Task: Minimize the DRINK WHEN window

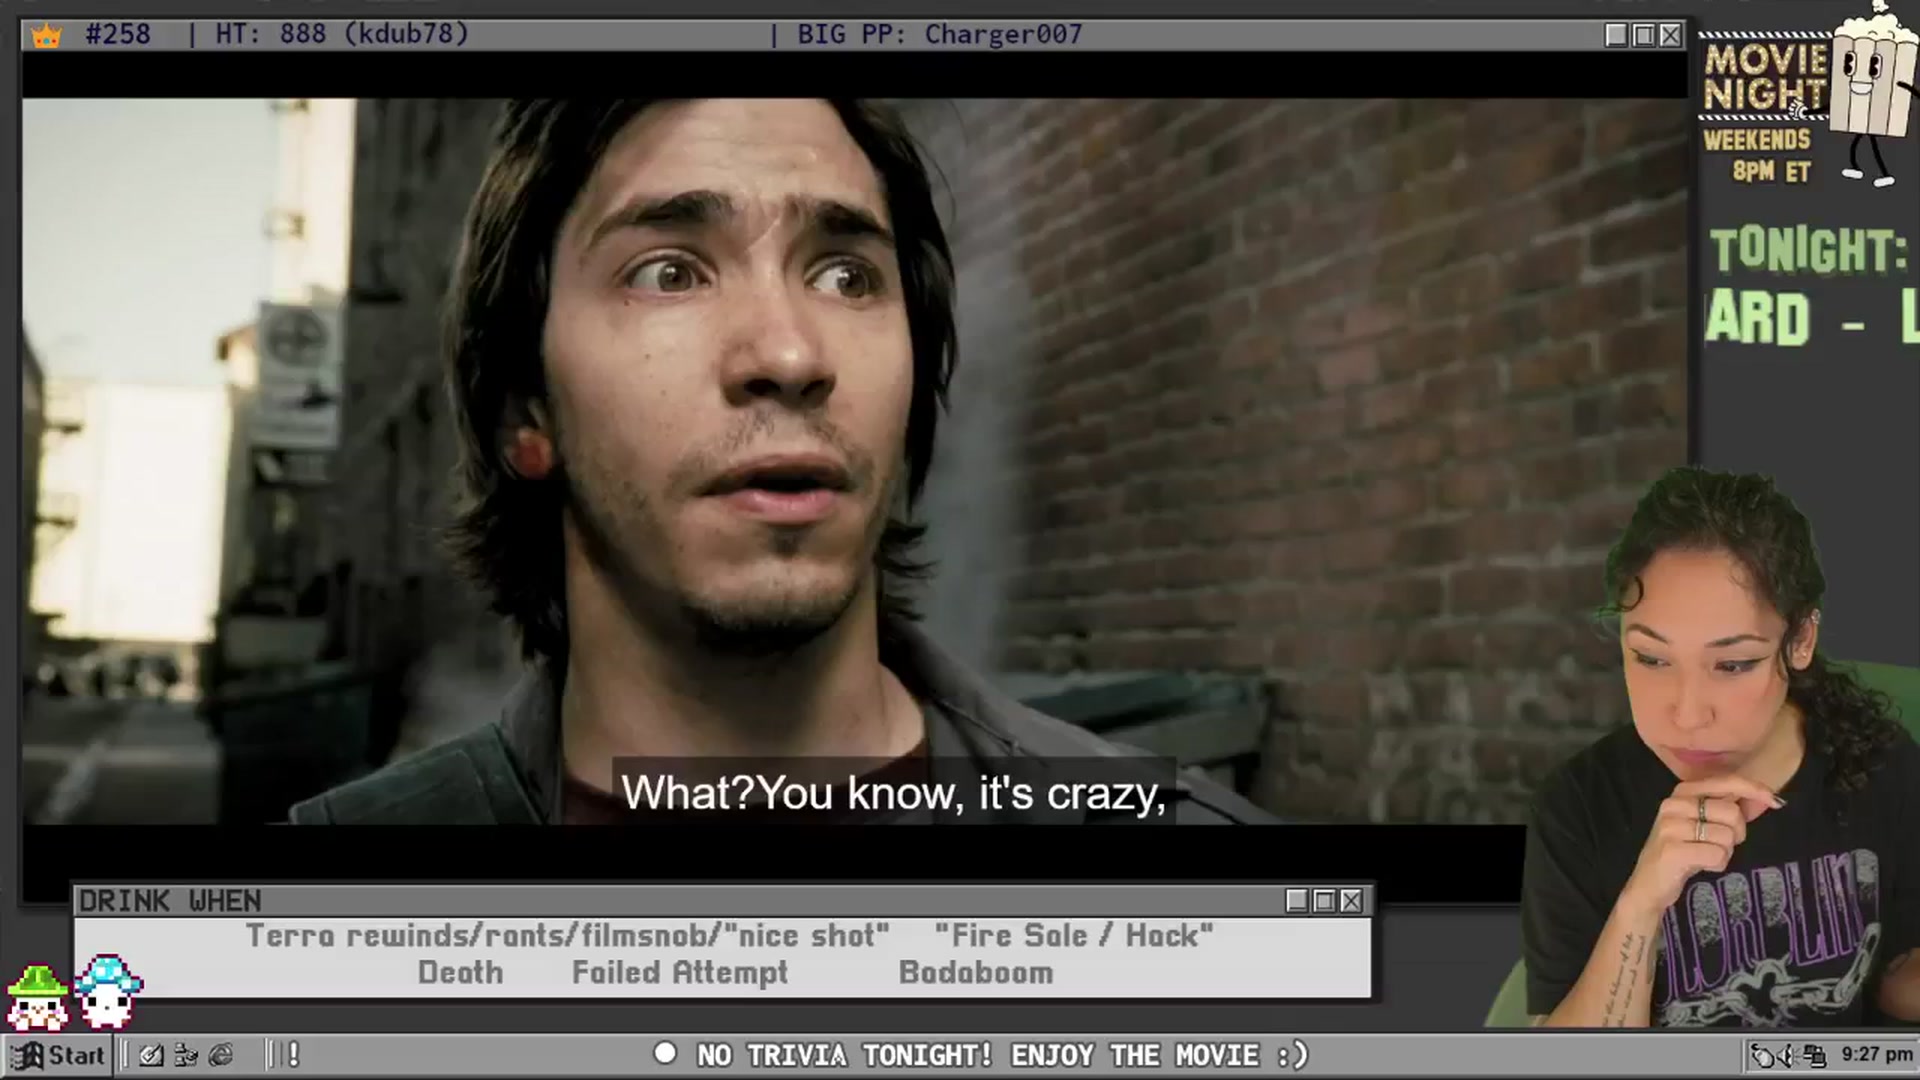Action: click(1297, 901)
